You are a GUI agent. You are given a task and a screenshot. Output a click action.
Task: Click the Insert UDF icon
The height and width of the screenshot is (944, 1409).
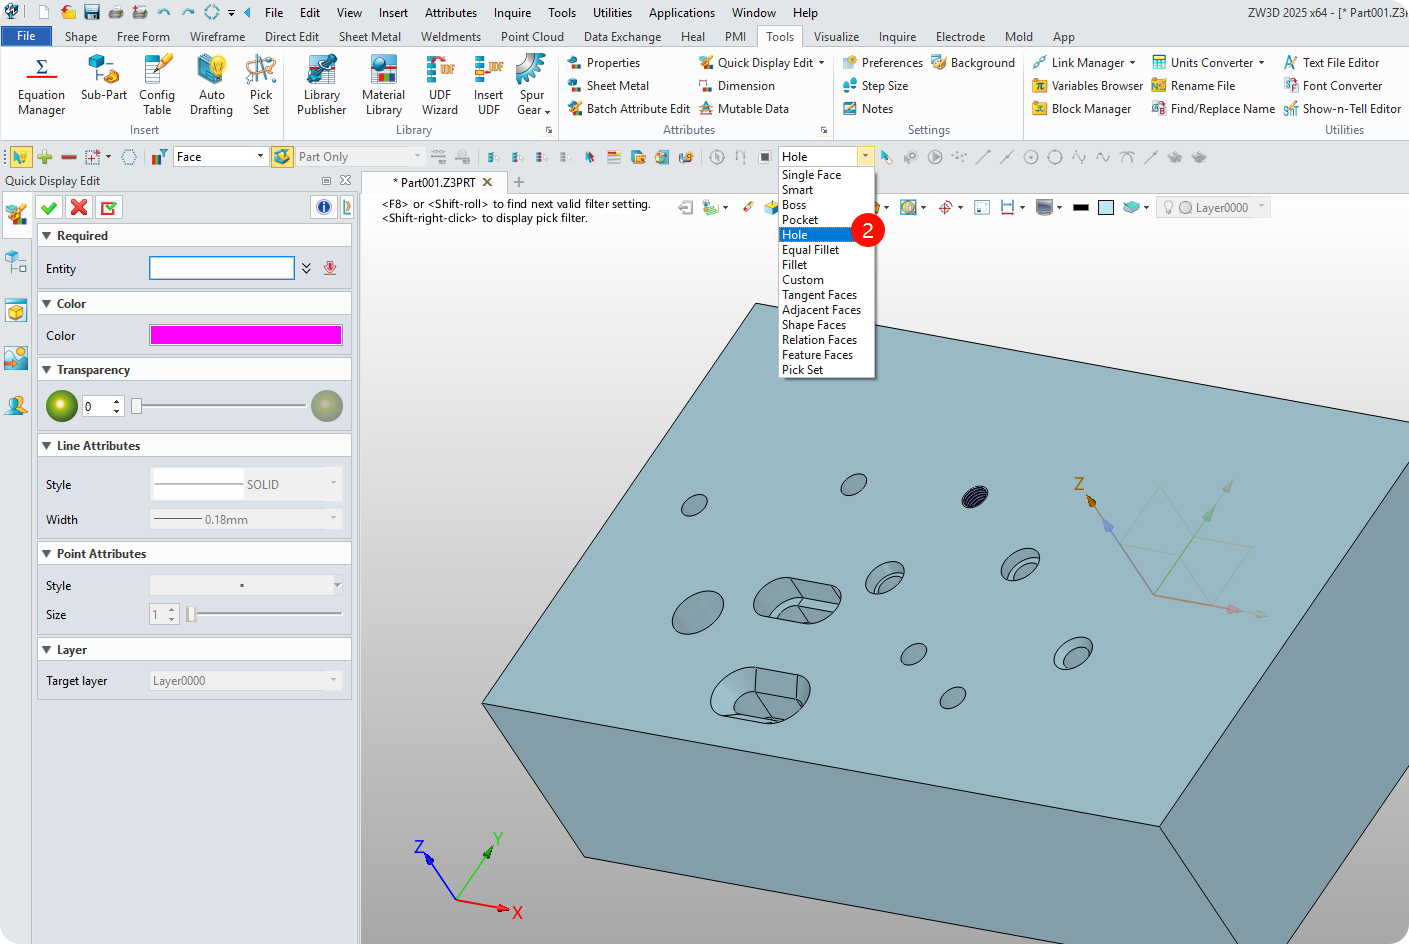point(489,84)
